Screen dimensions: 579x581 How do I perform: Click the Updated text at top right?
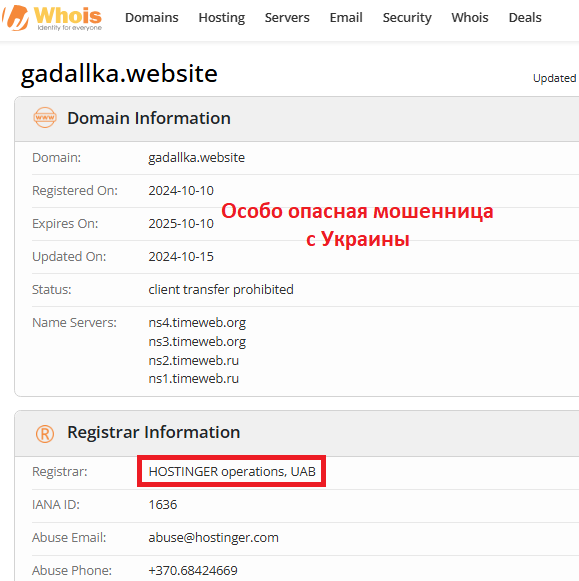click(555, 79)
